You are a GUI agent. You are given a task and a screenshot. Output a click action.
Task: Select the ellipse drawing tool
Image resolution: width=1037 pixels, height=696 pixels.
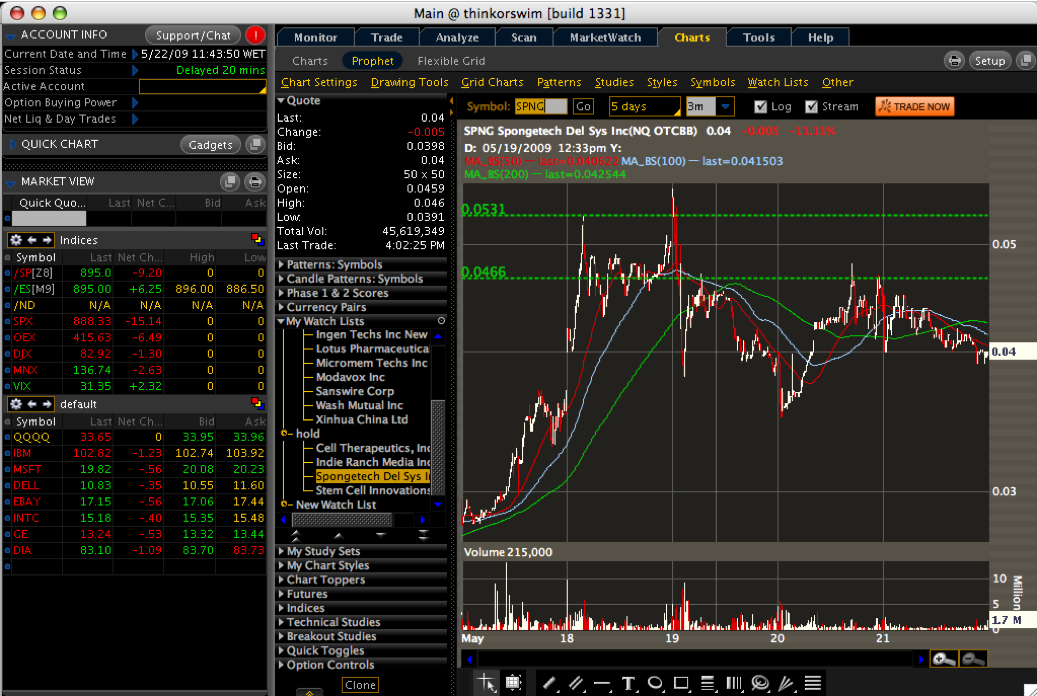[655, 683]
